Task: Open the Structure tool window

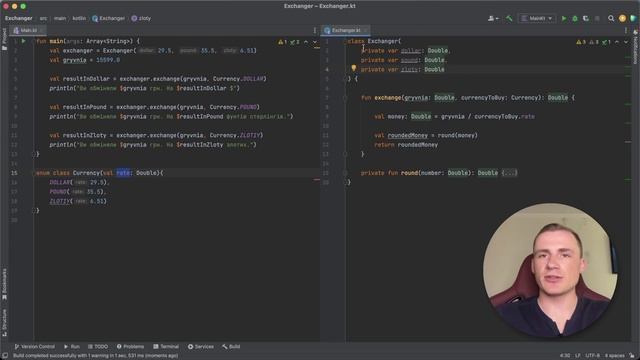Action: coord(4,322)
